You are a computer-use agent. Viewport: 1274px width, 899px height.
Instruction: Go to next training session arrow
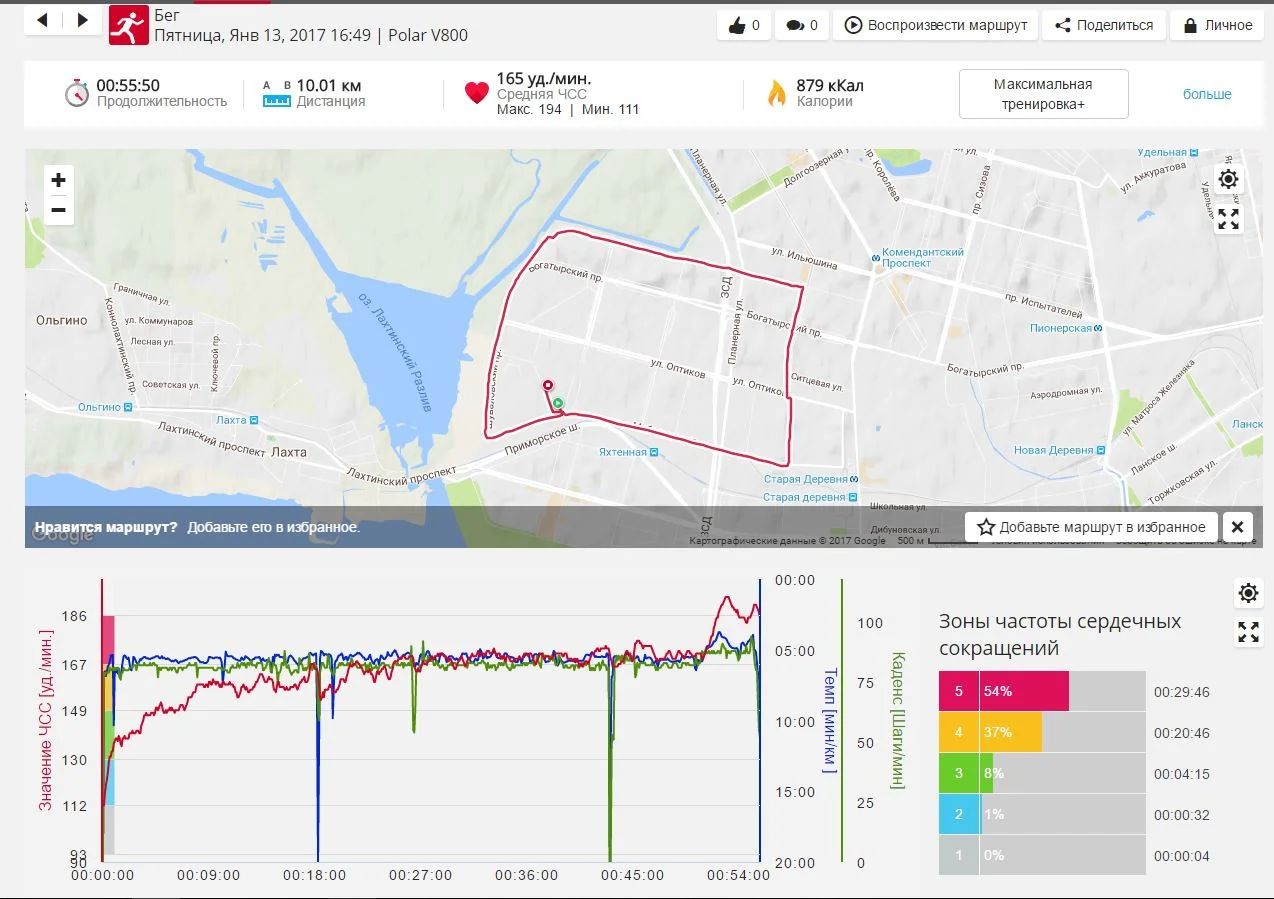tap(82, 20)
